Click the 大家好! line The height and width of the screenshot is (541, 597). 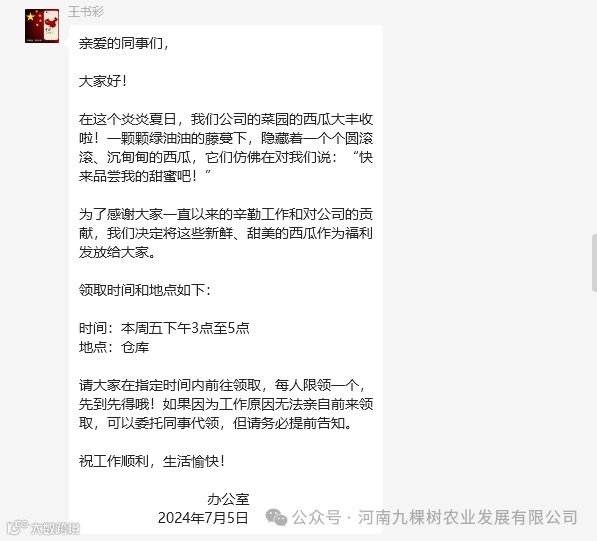(103, 81)
